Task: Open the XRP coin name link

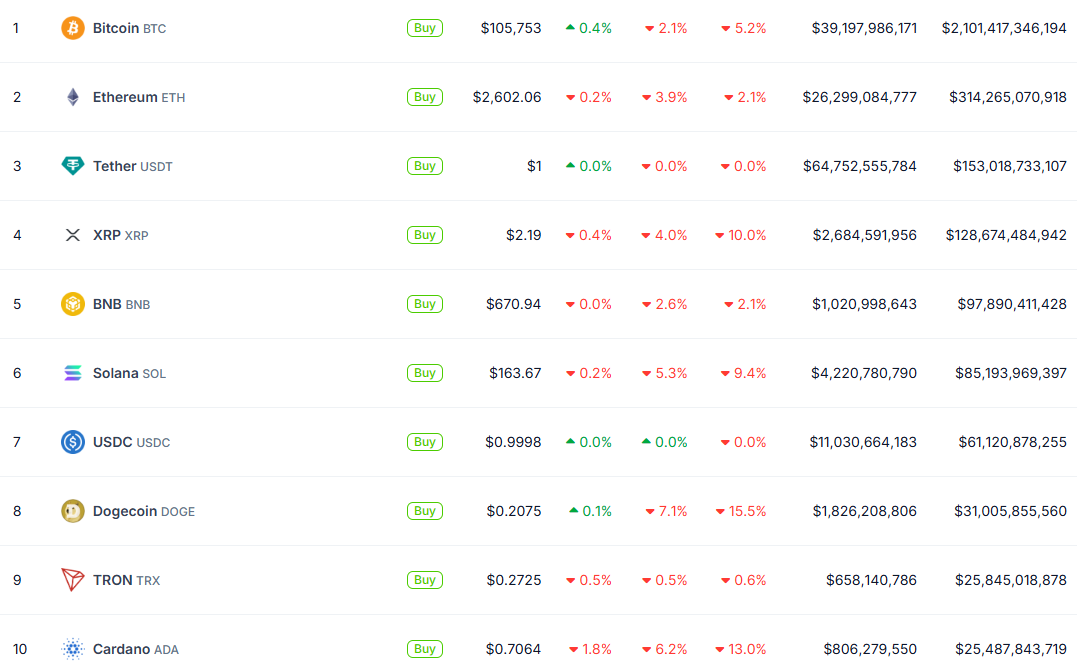Action: point(120,235)
